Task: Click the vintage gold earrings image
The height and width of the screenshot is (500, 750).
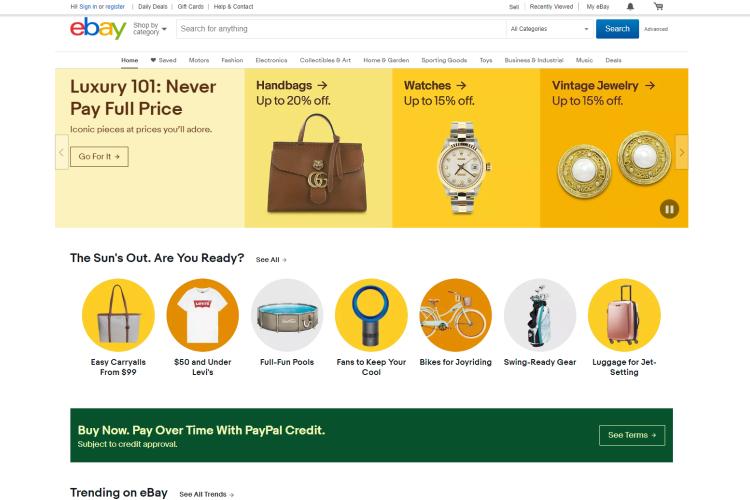Action: pyautogui.click(x=614, y=165)
